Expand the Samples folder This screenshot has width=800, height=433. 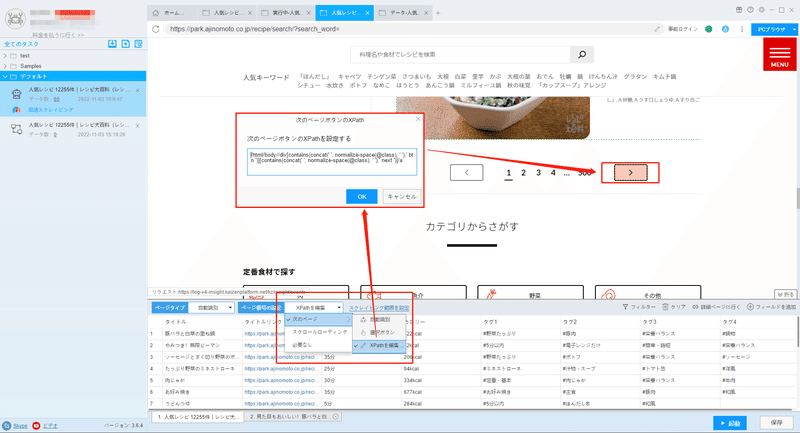(5, 66)
